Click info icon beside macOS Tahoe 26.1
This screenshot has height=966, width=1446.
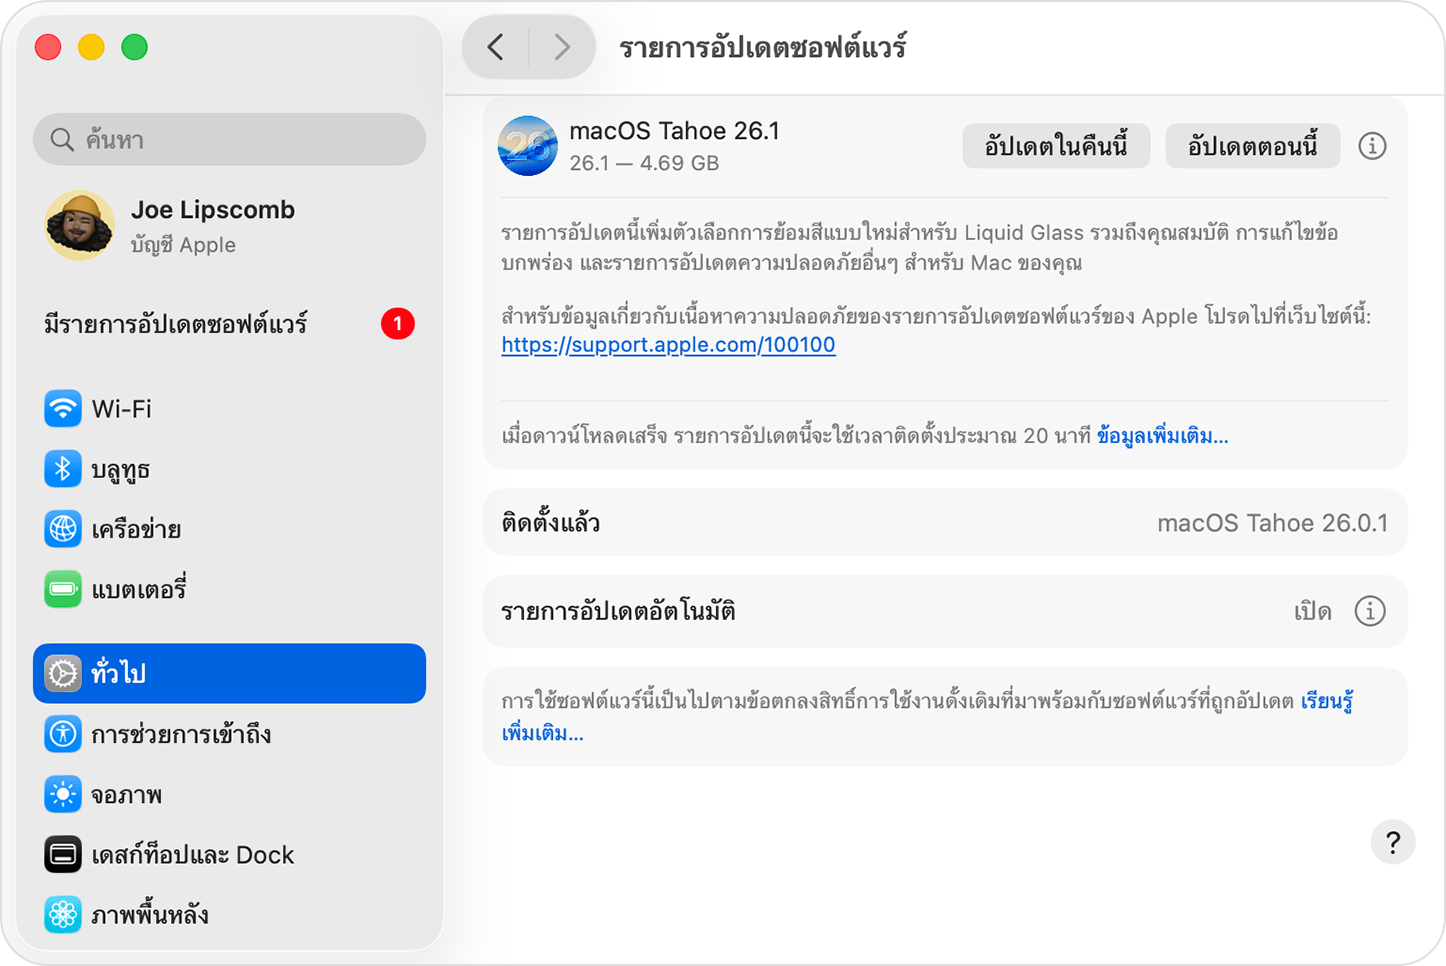pos(1373,146)
